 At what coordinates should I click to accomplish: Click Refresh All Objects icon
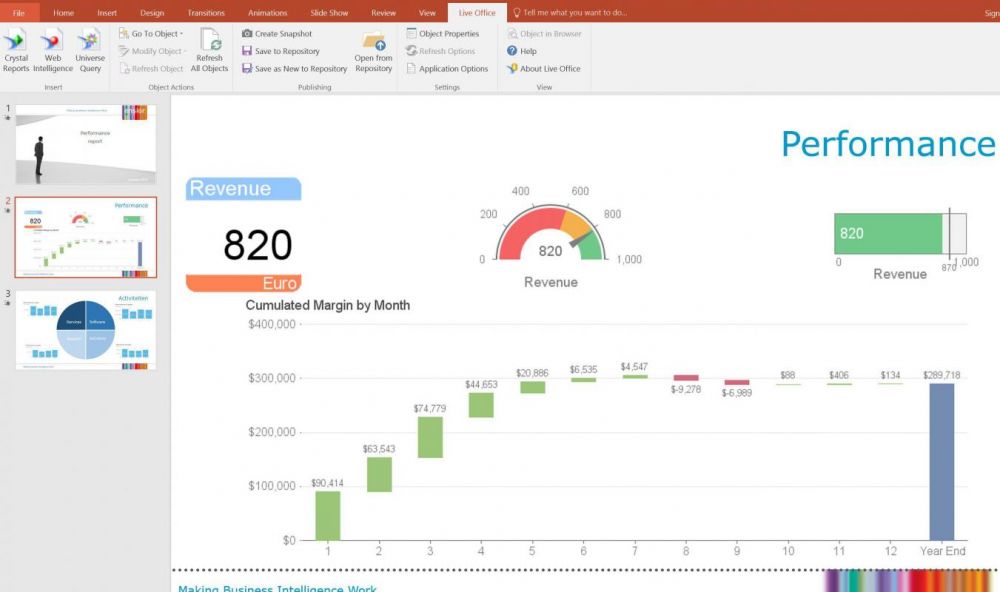point(209,41)
